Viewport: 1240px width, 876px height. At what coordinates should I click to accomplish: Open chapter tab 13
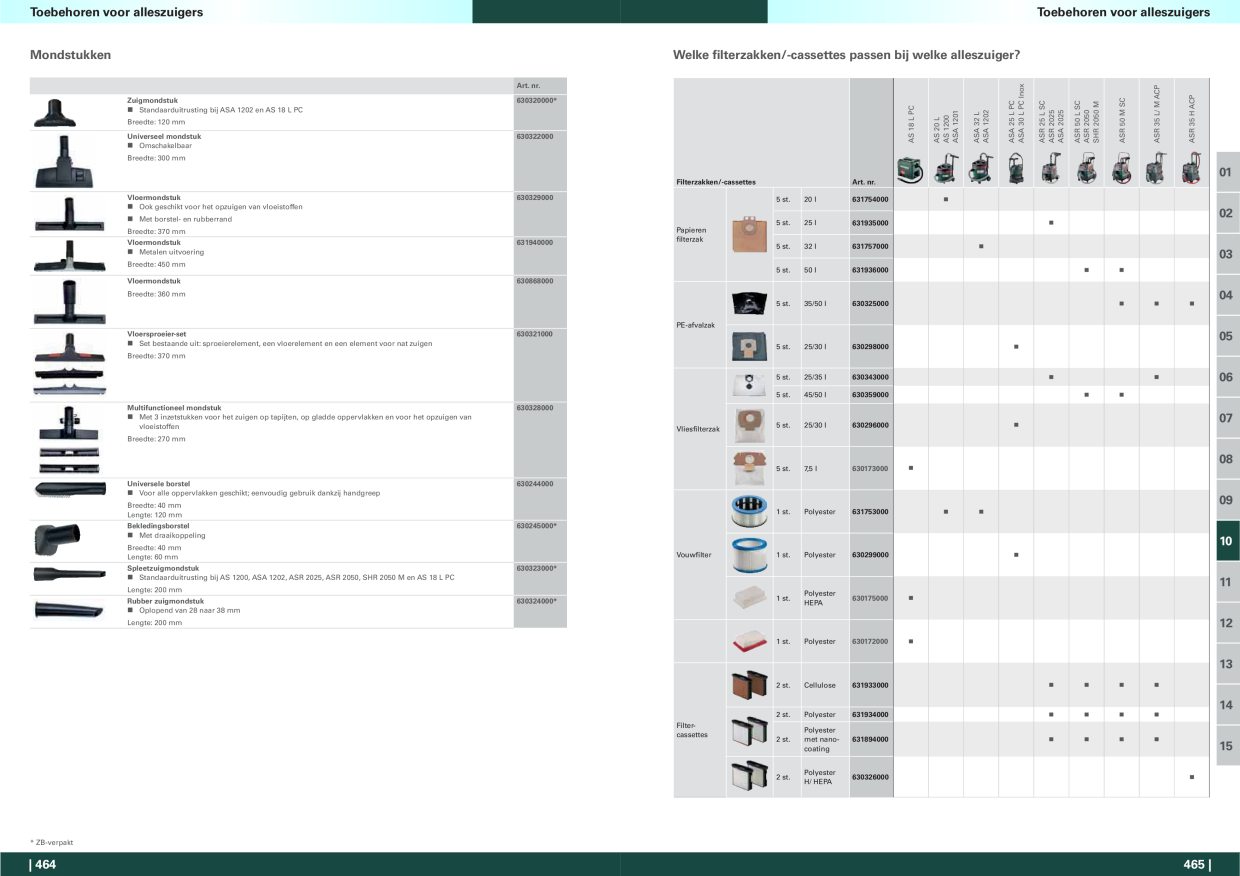click(x=1227, y=664)
